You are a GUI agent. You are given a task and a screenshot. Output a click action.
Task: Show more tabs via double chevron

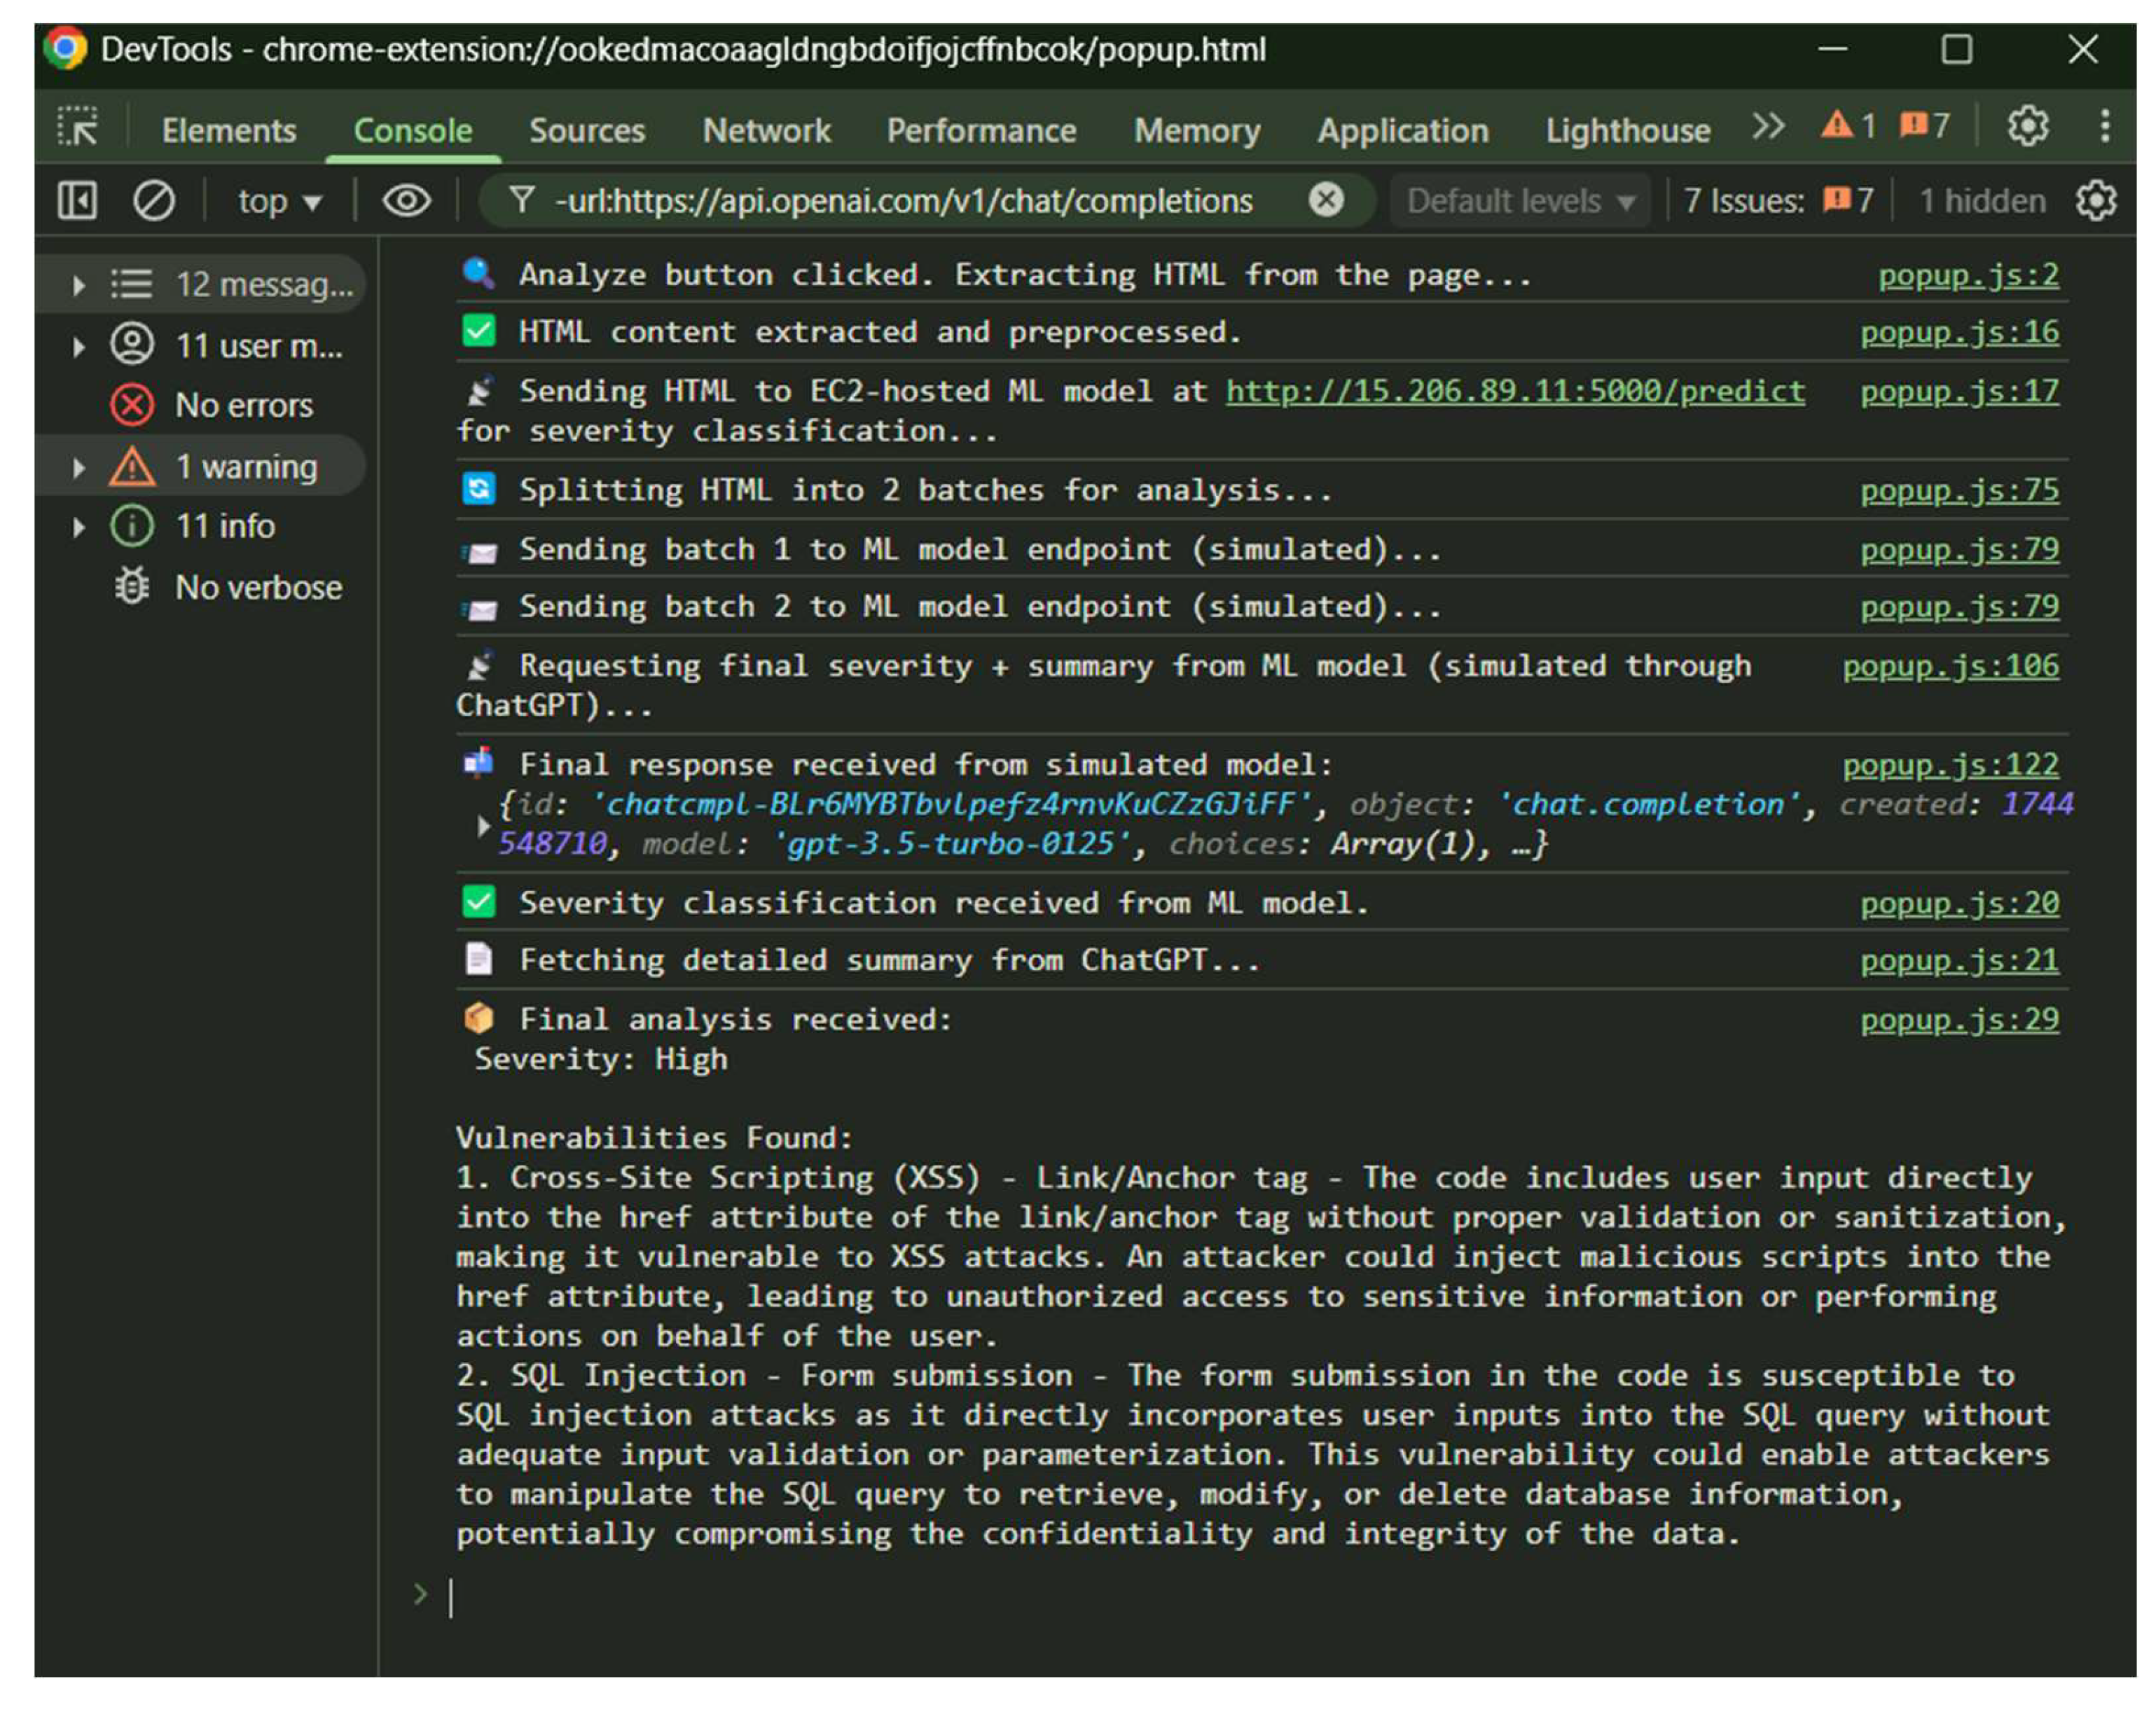[x=1768, y=127]
